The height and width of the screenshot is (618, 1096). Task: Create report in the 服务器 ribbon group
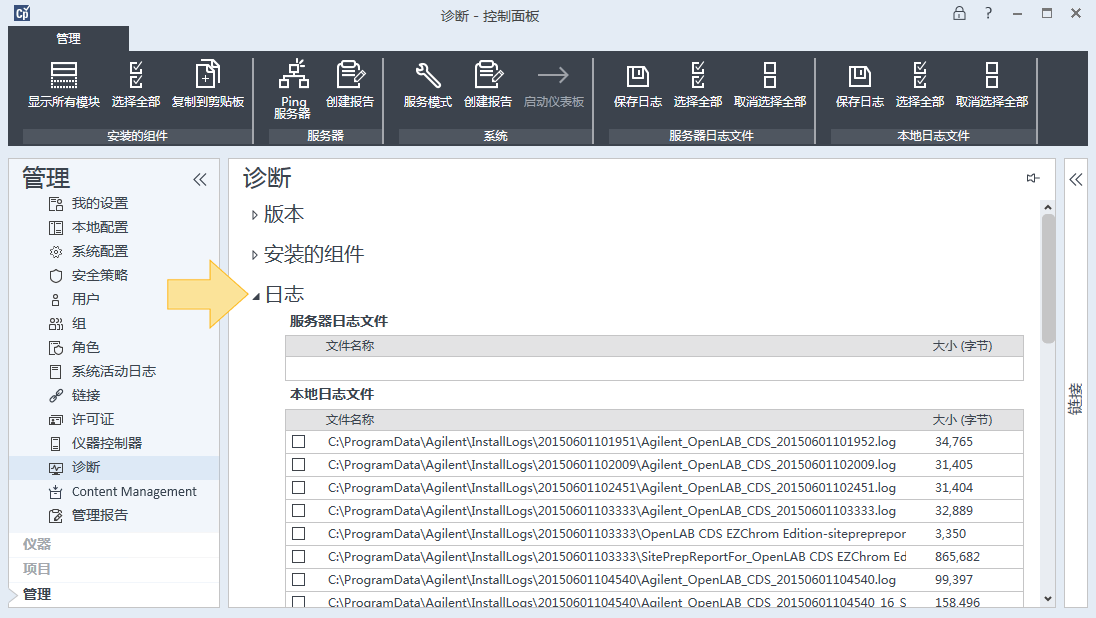point(349,84)
